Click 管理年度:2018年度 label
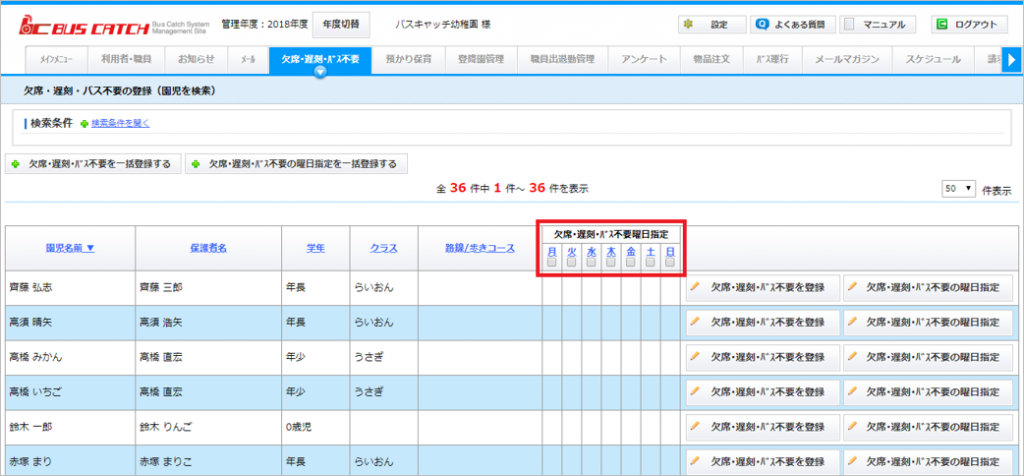The height and width of the screenshot is (476, 1024). coord(264,24)
